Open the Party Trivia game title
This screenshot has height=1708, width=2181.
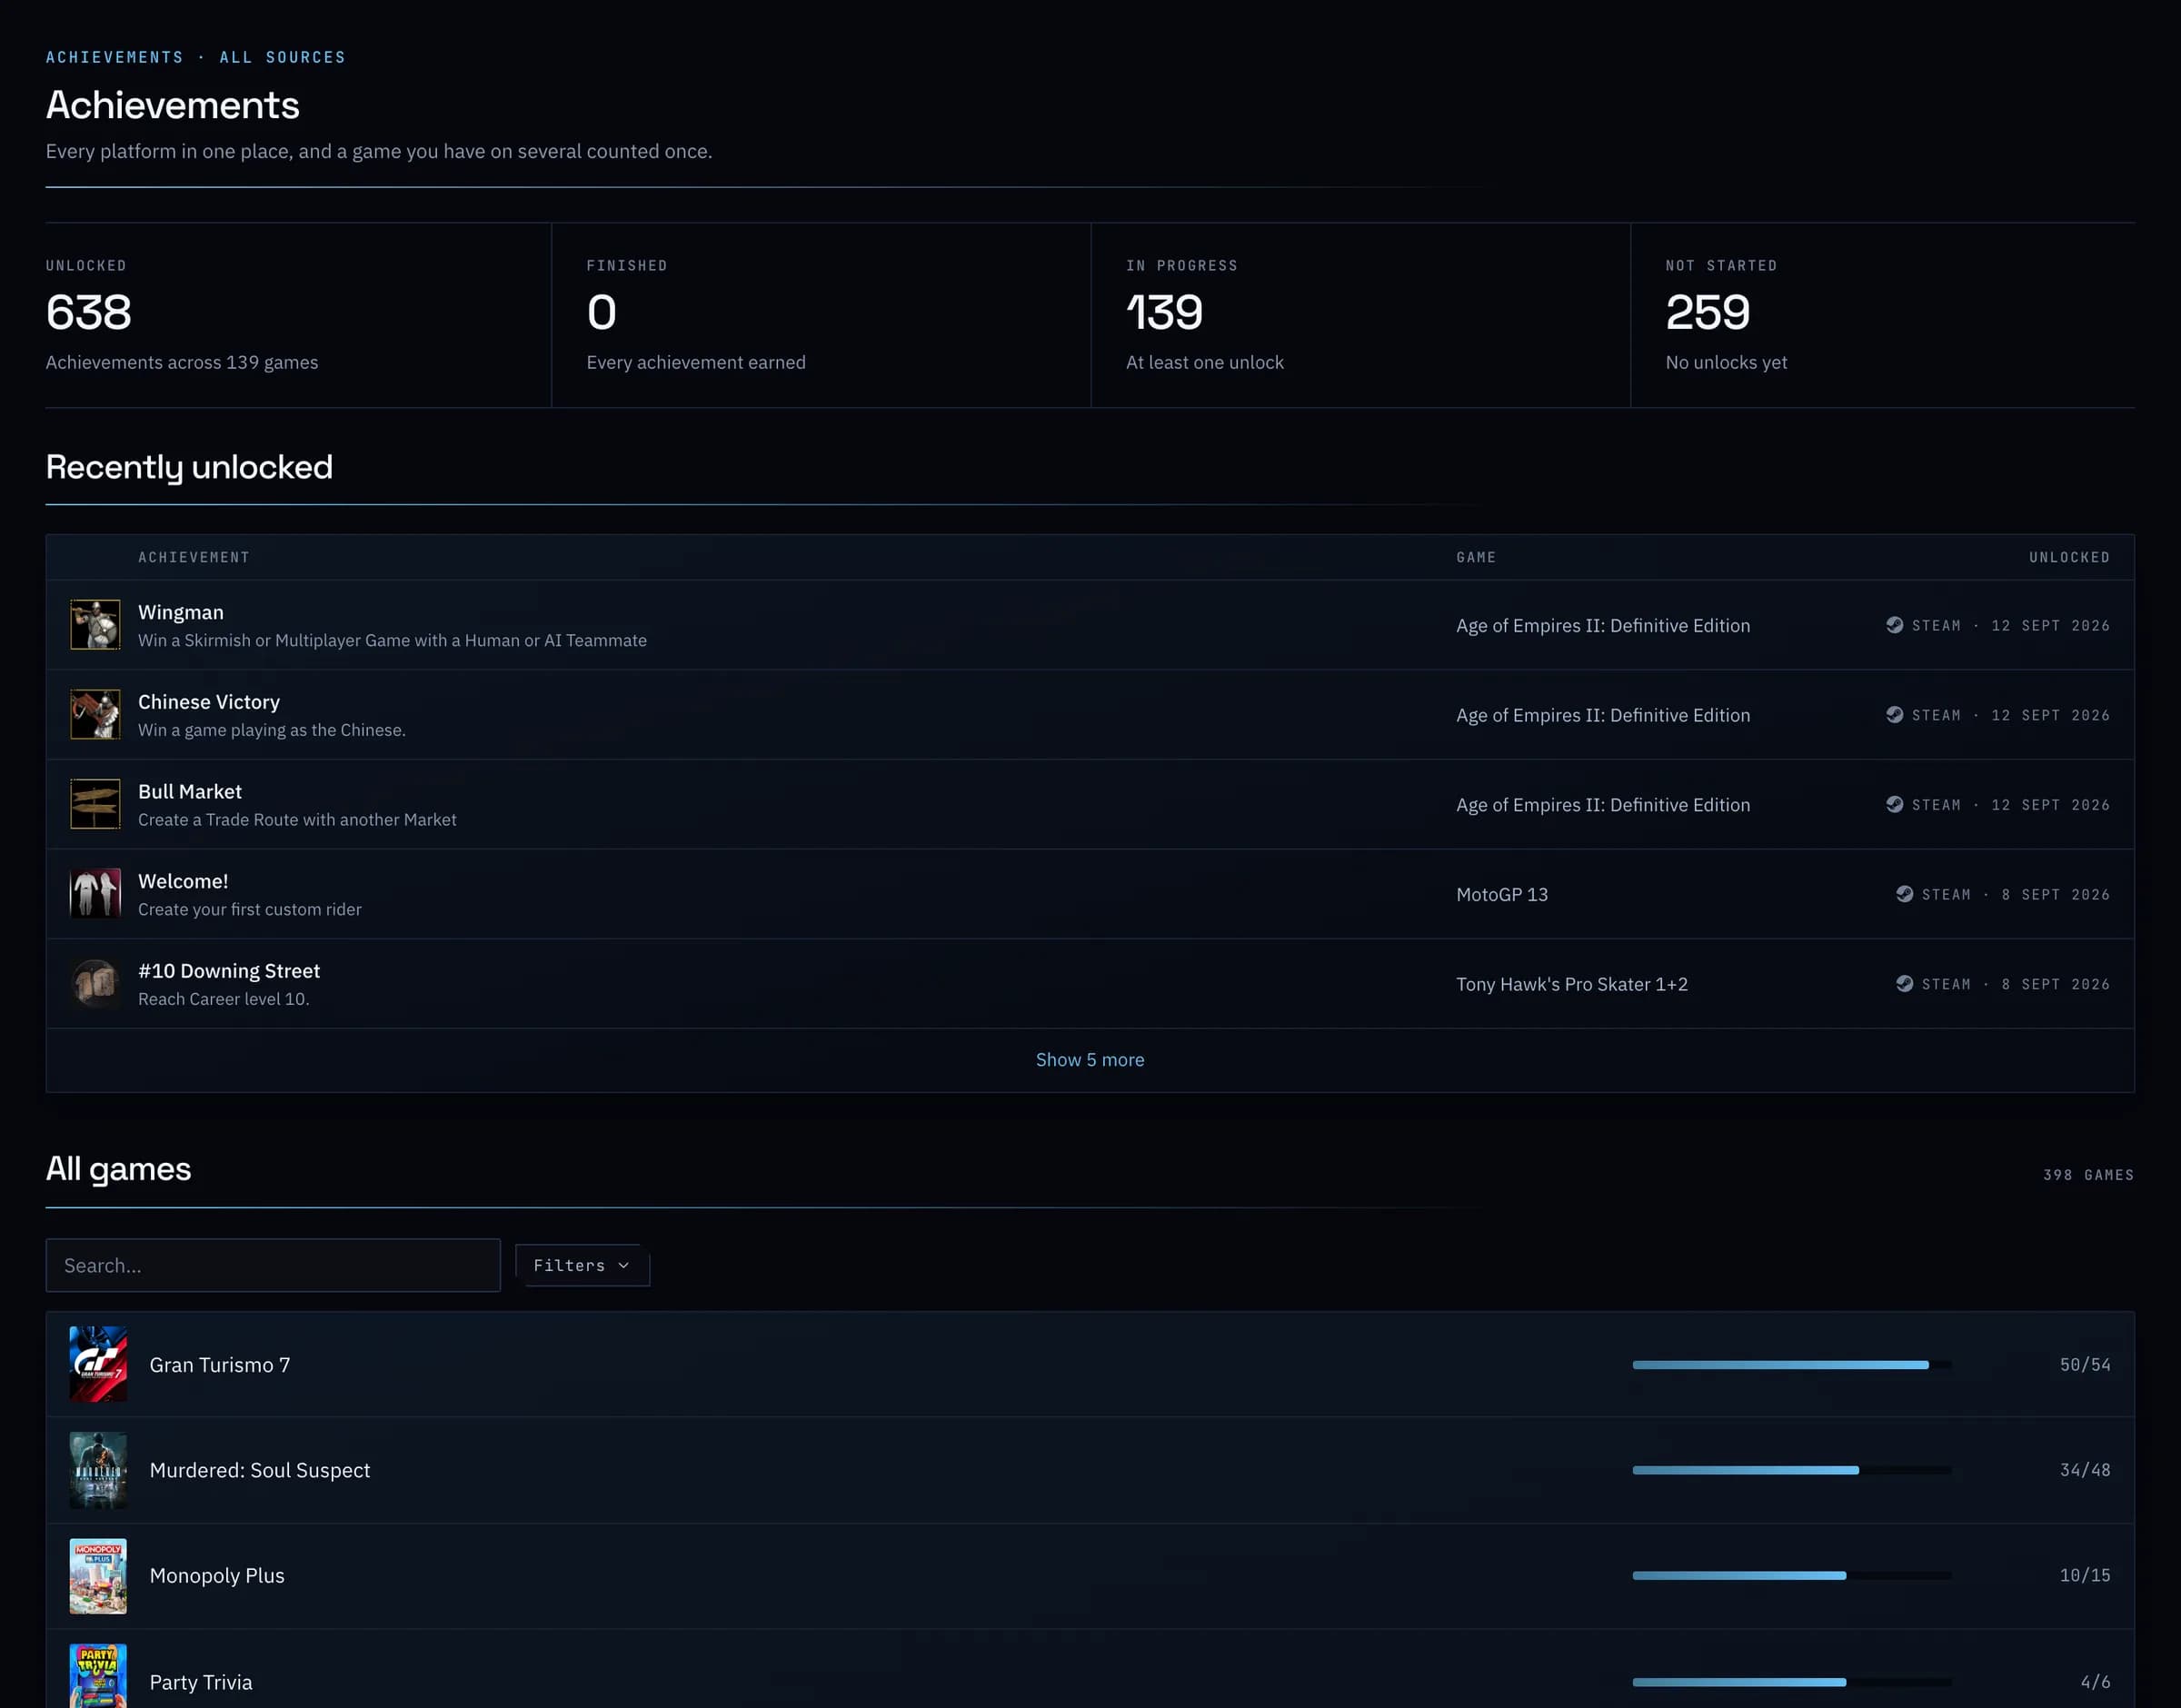coord(201,1682)
